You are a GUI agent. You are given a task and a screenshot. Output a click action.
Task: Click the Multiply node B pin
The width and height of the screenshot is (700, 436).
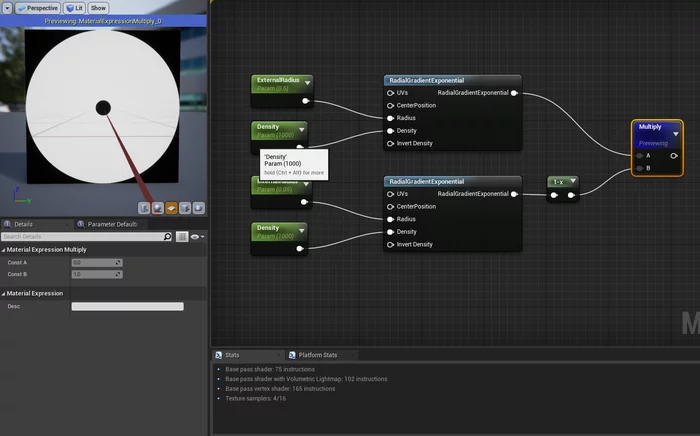[x=640, y=168]
